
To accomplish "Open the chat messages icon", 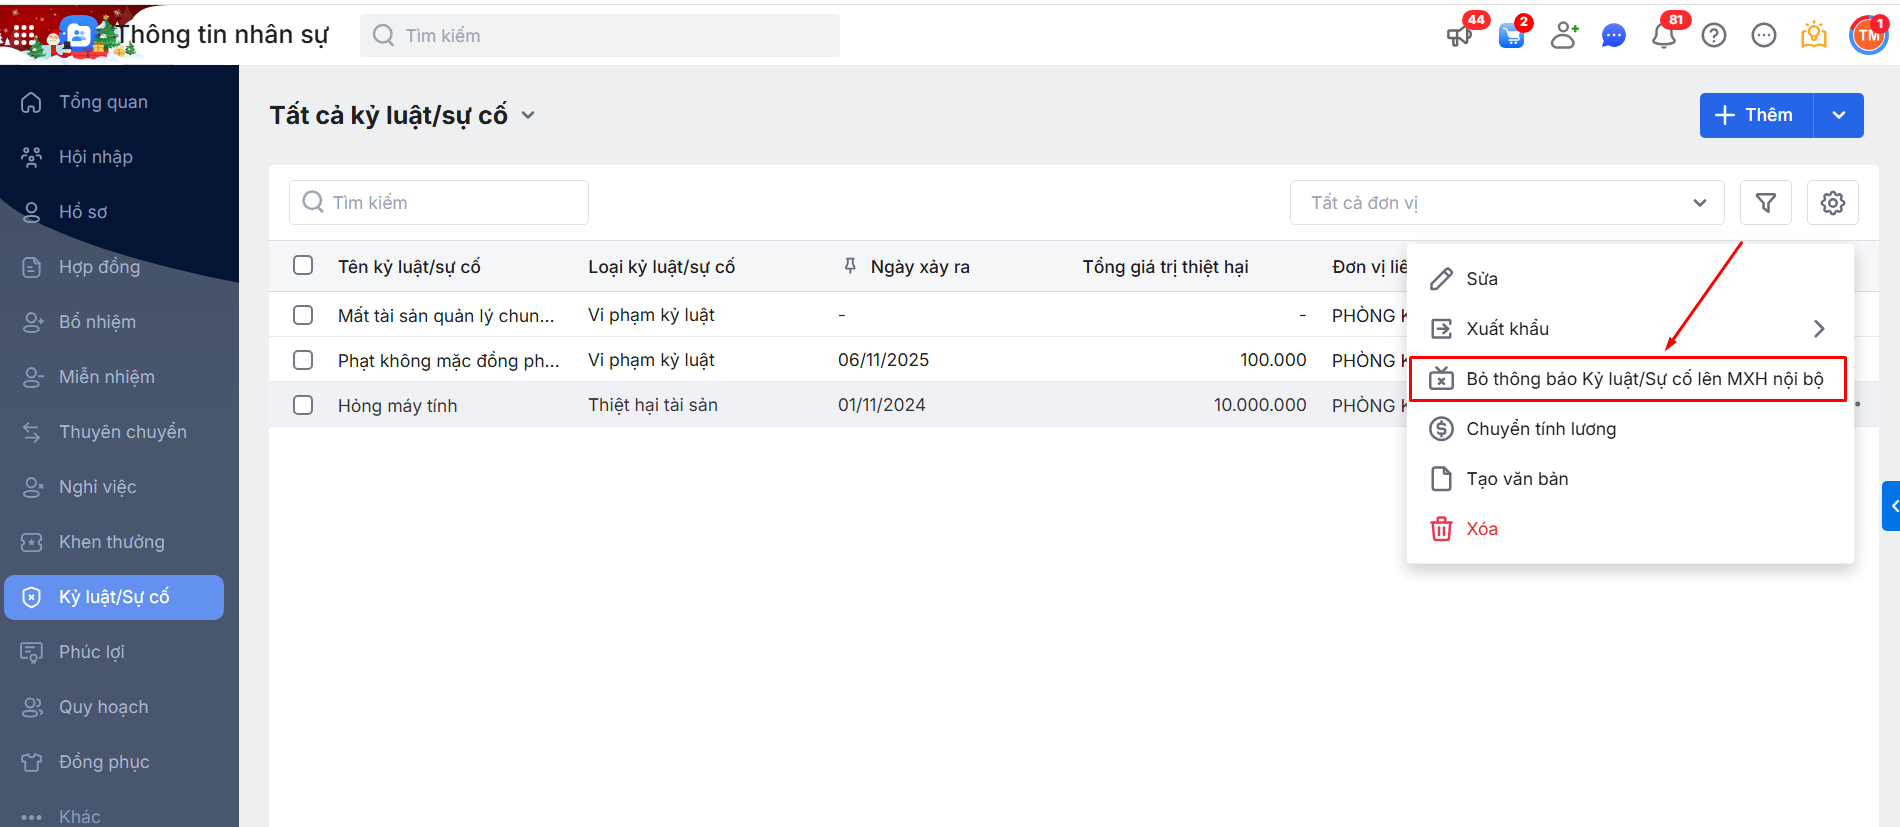I will pyautogui.click(x=1613, y=36).
